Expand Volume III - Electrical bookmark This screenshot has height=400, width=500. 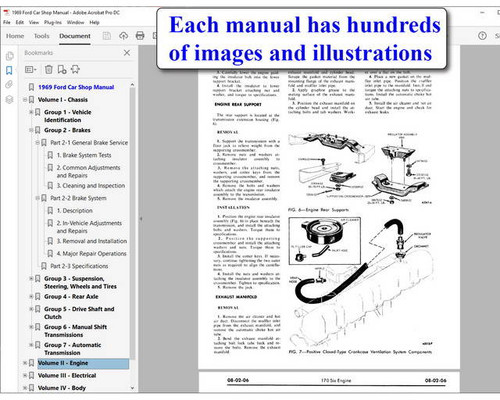tap(25, 376)
